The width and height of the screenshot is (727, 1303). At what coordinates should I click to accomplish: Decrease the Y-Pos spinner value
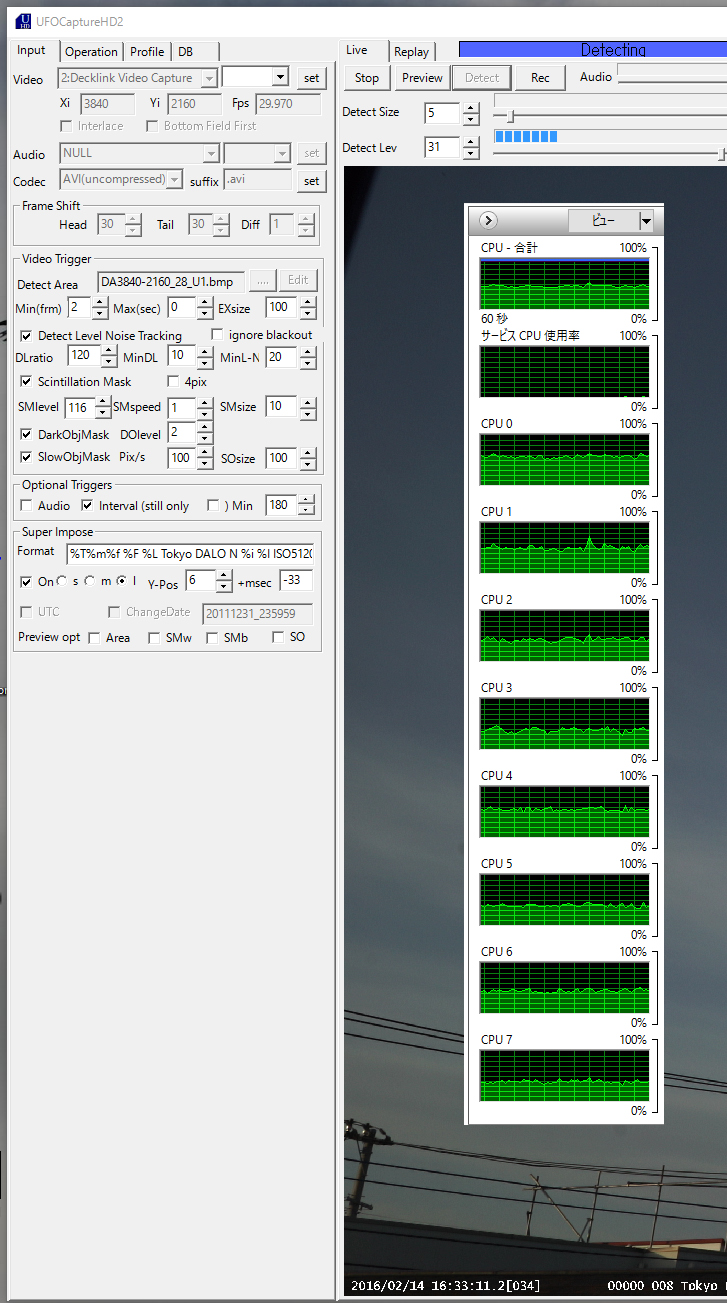coord(224,586)
